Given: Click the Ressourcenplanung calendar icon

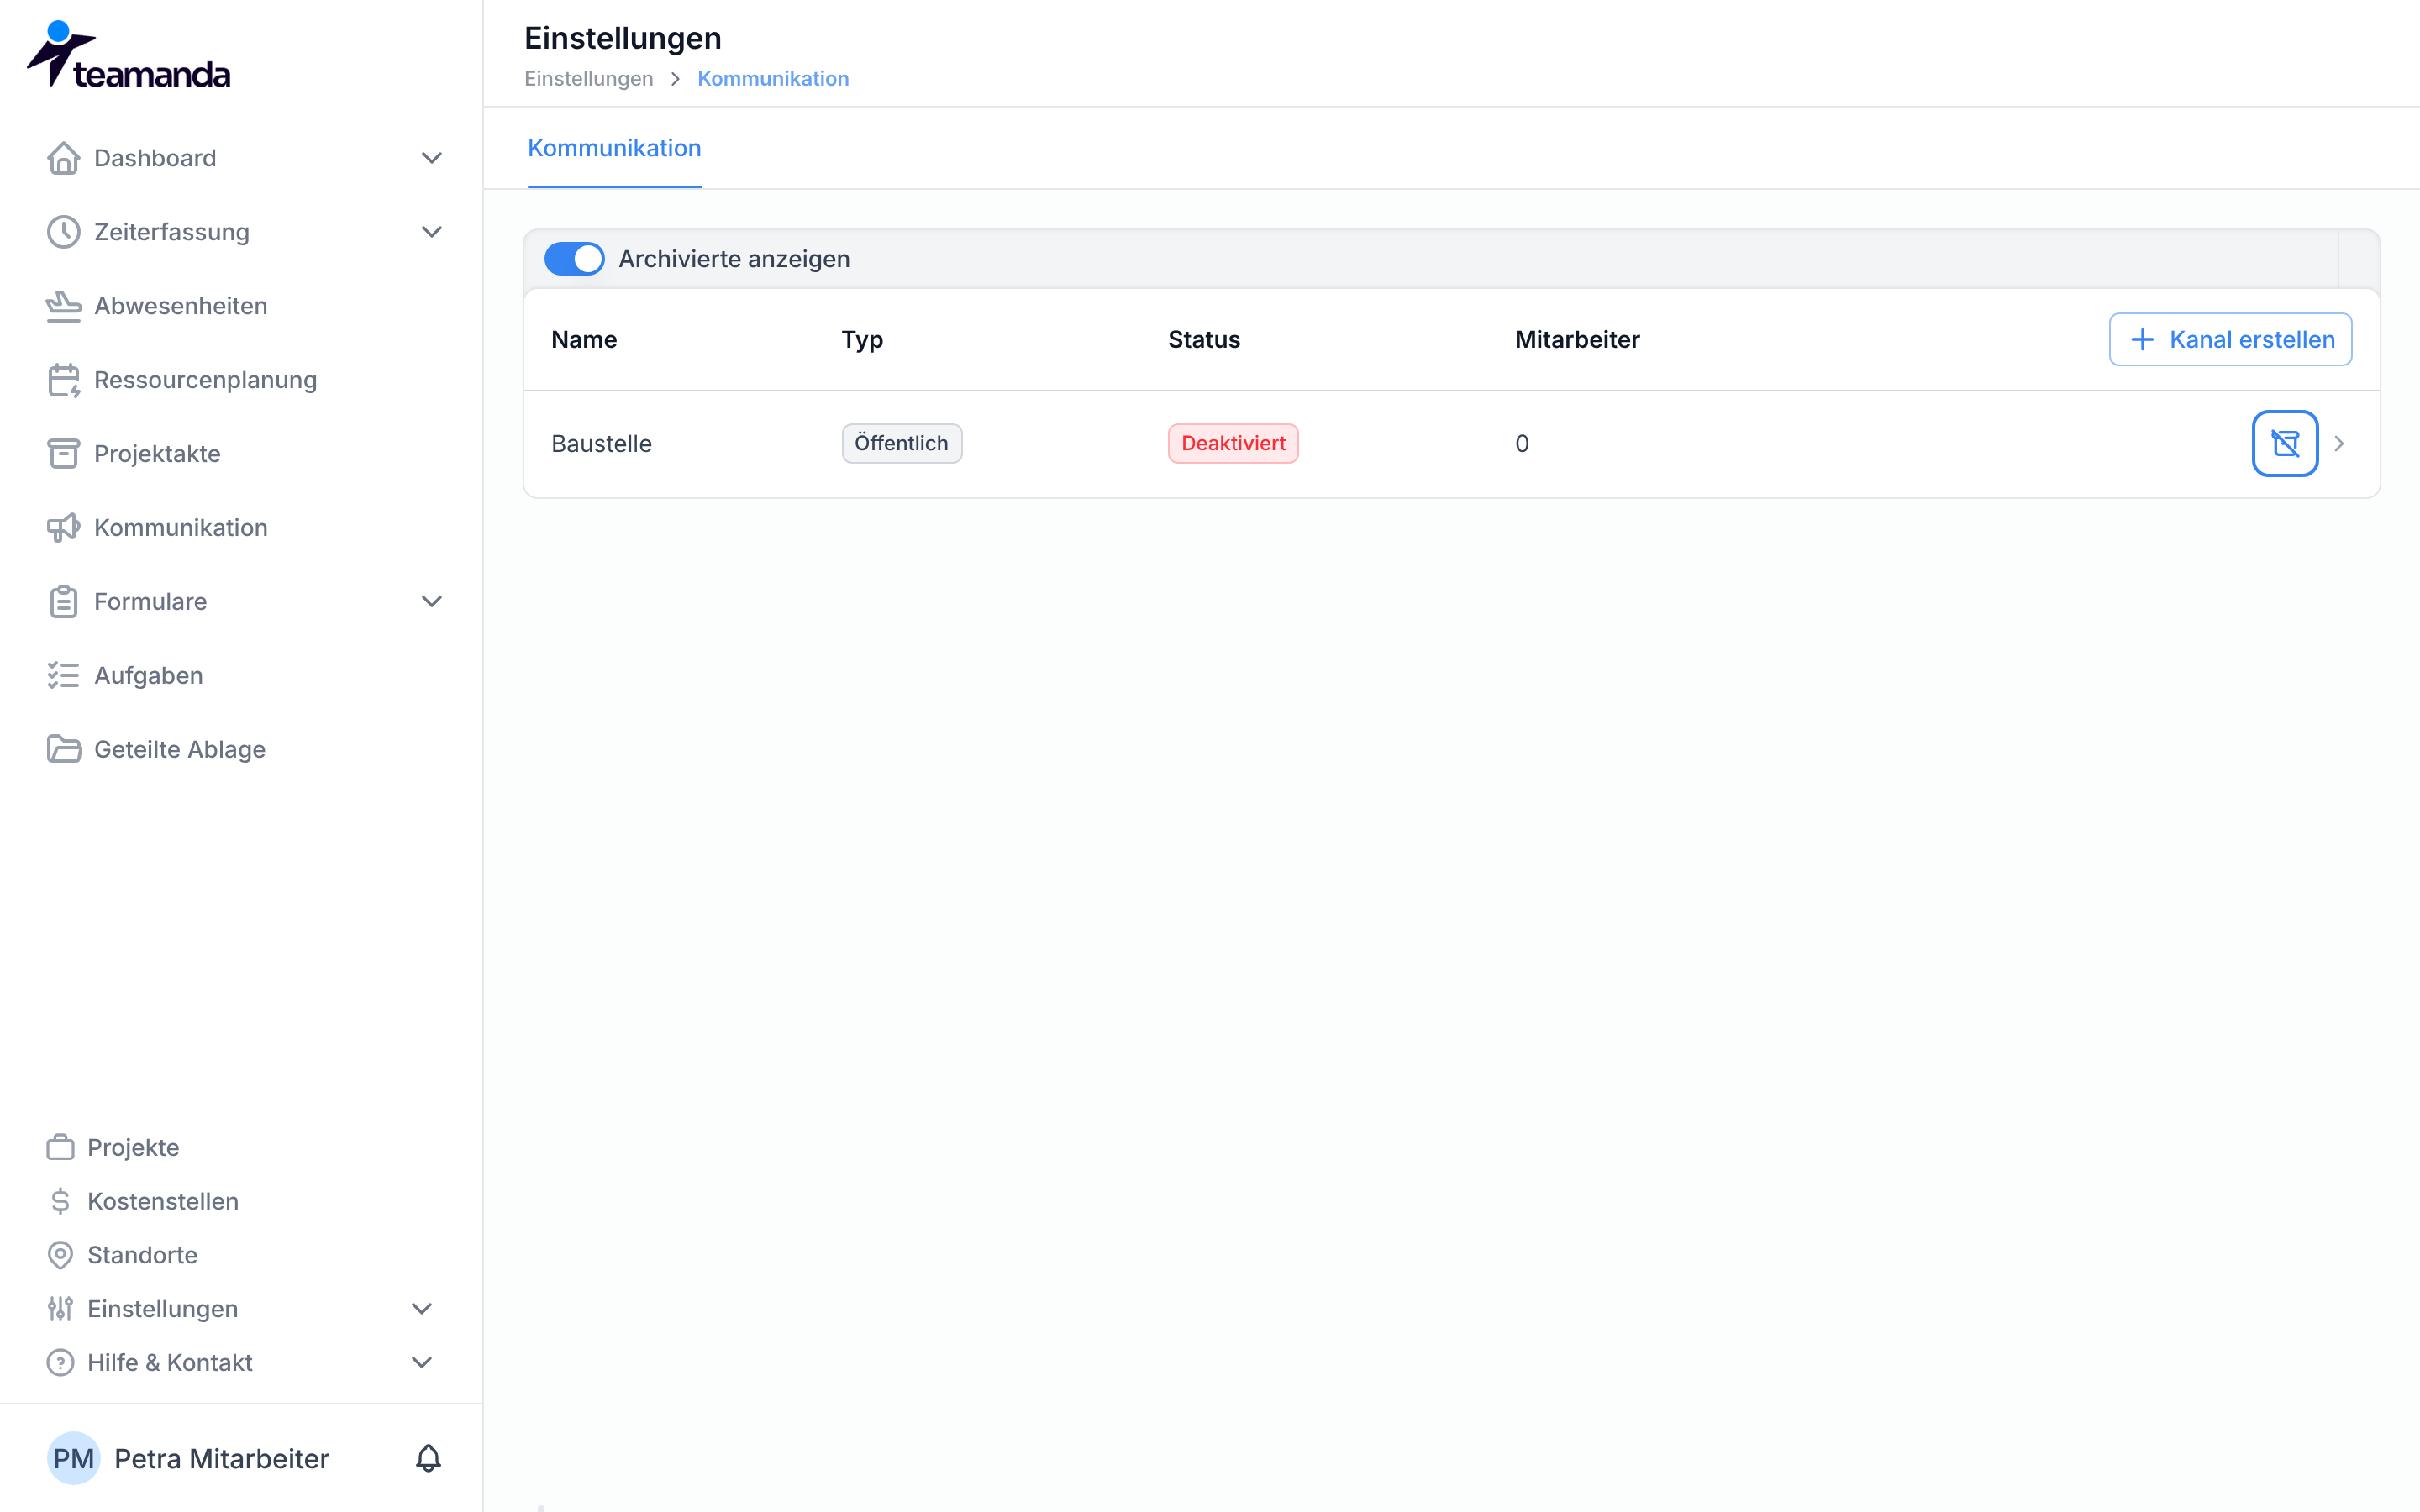Looking at the screenshot, I should (x=63, y=380).
